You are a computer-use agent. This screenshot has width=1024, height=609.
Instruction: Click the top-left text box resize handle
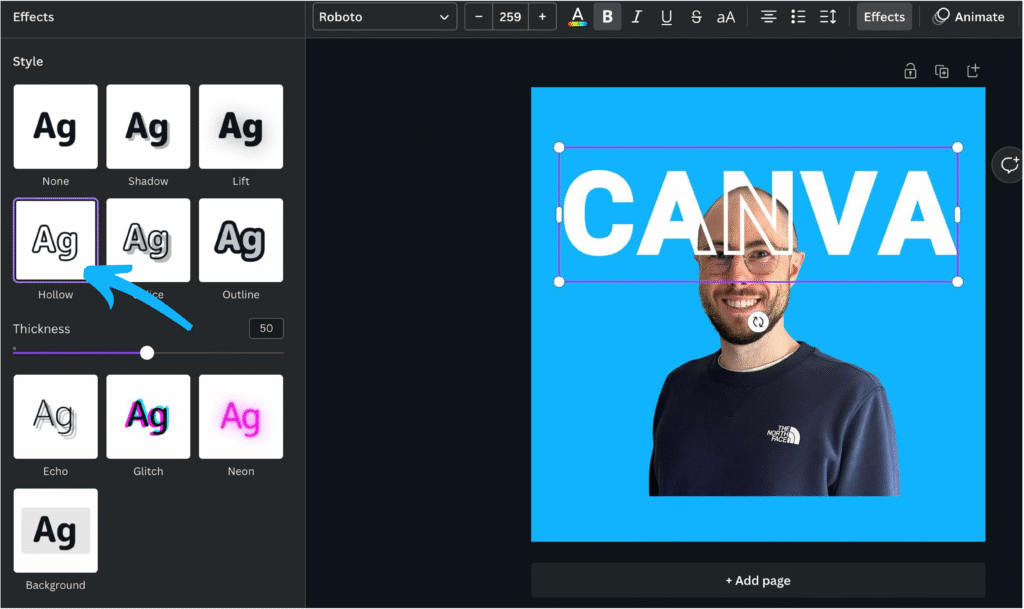point(559,148)
